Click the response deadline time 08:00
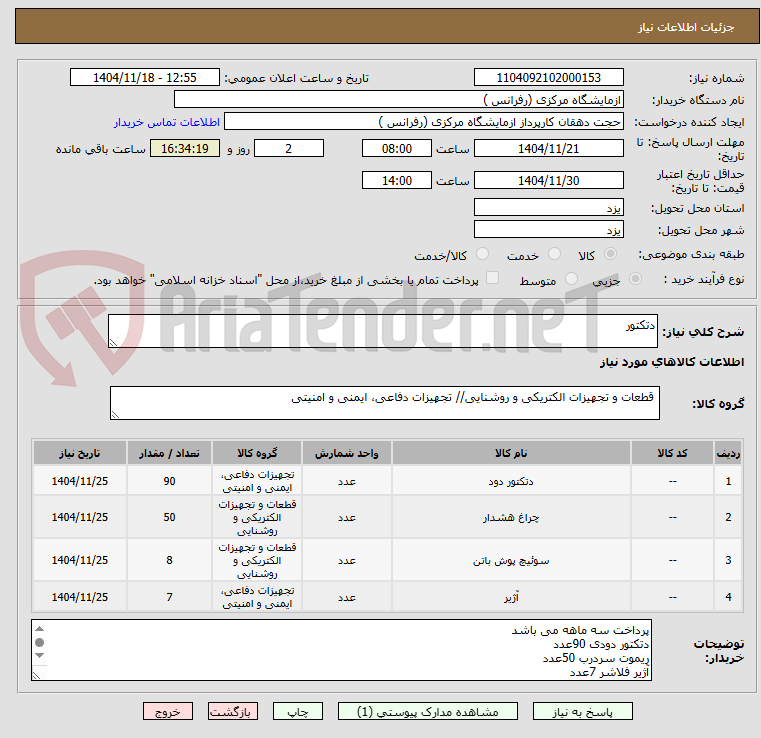Screen dimensions: 761x738 coord(397,148)
